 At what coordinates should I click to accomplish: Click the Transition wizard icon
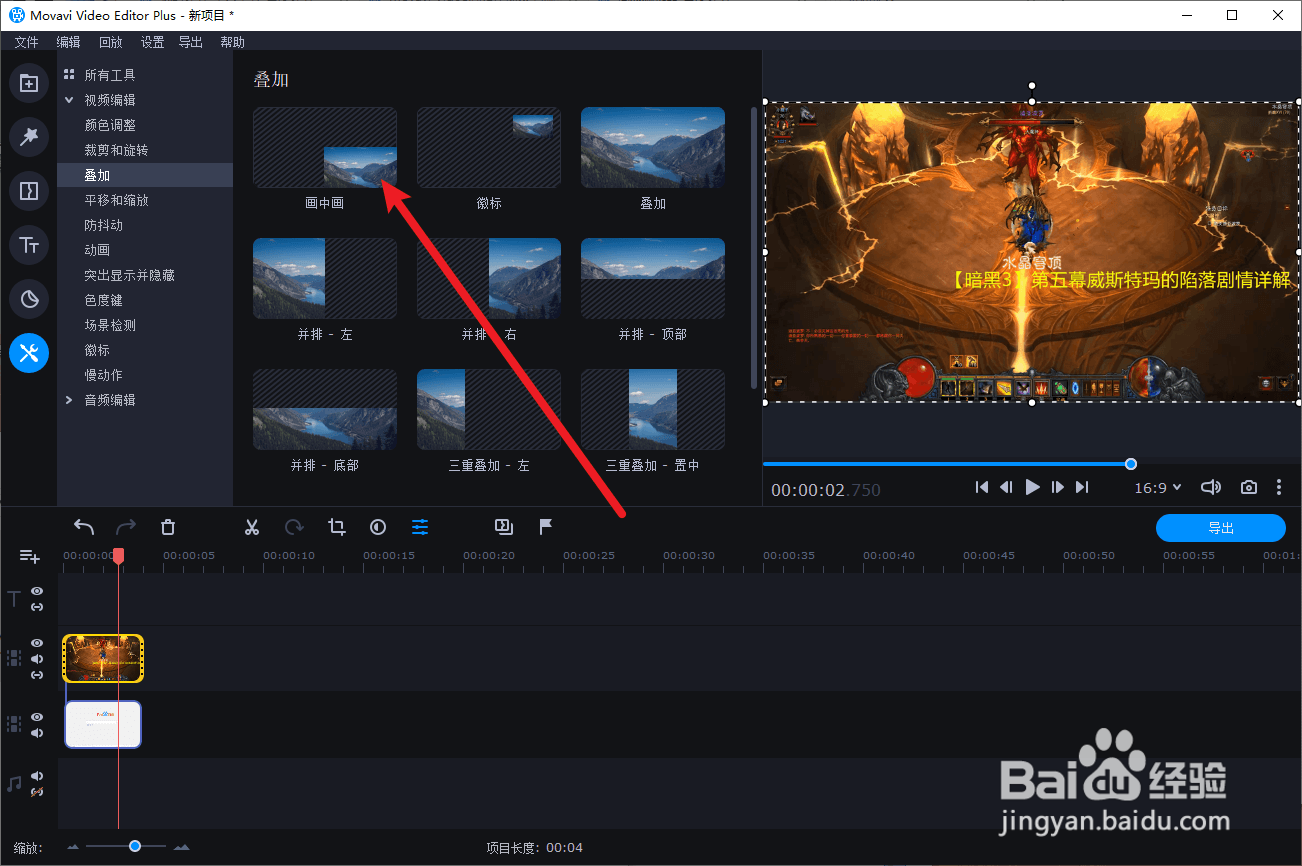click(504, 527)
